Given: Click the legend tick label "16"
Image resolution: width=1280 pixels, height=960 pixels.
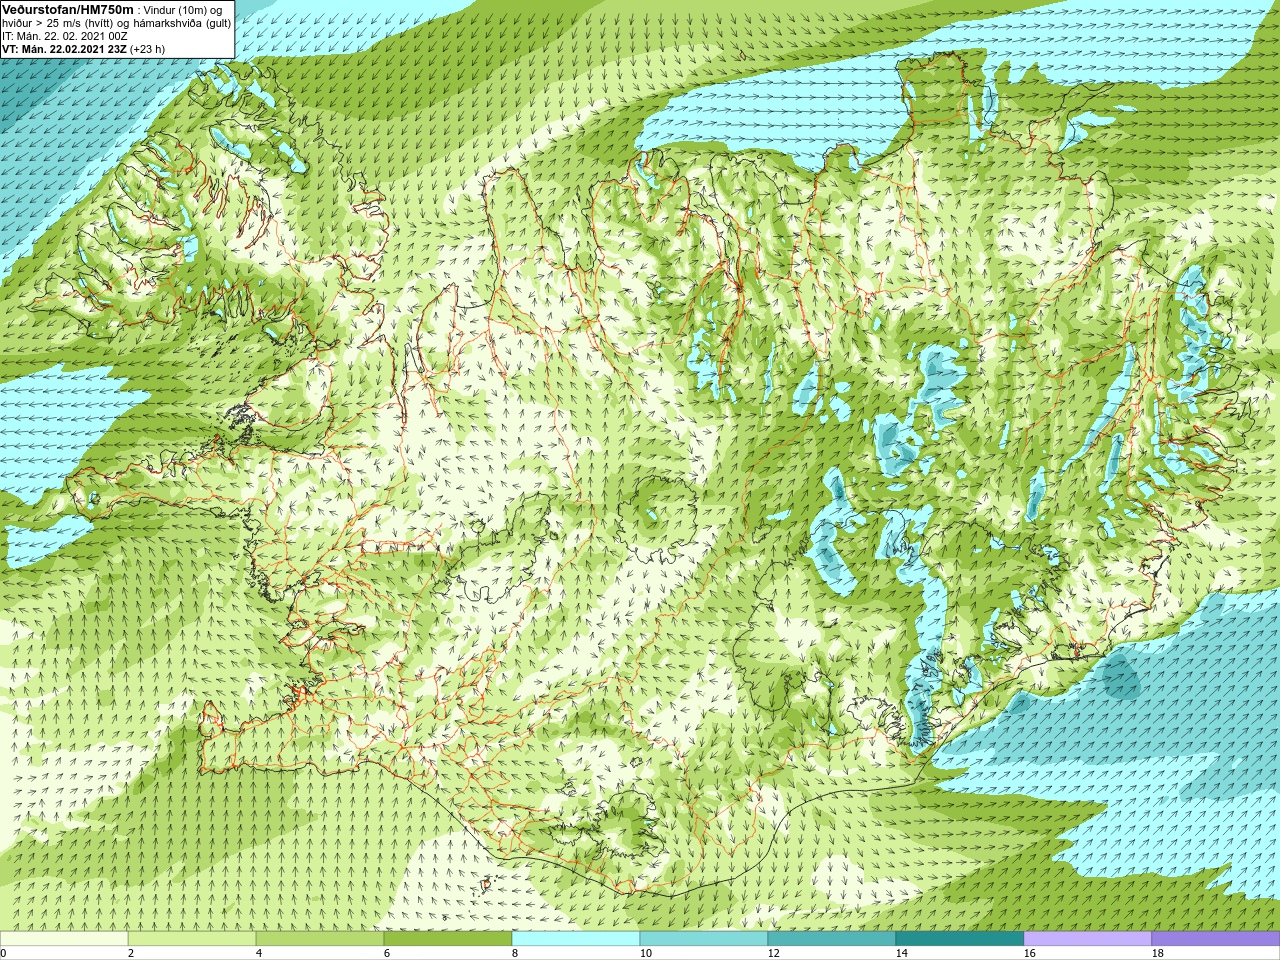Looking at the screenshot, I should coord(1029,954).
